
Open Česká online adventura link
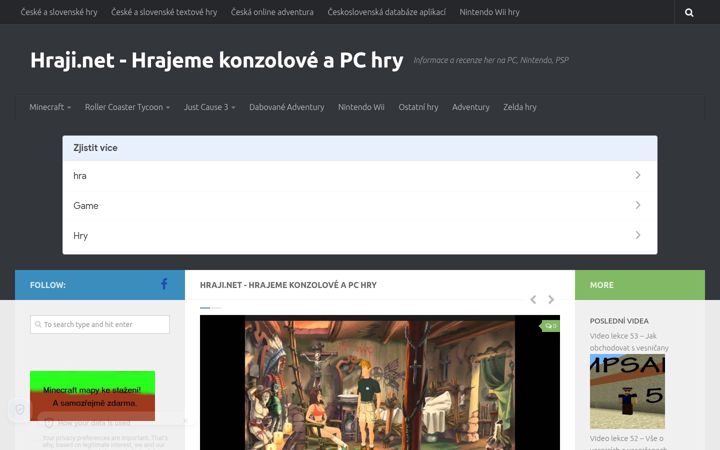tap(272, 12)
